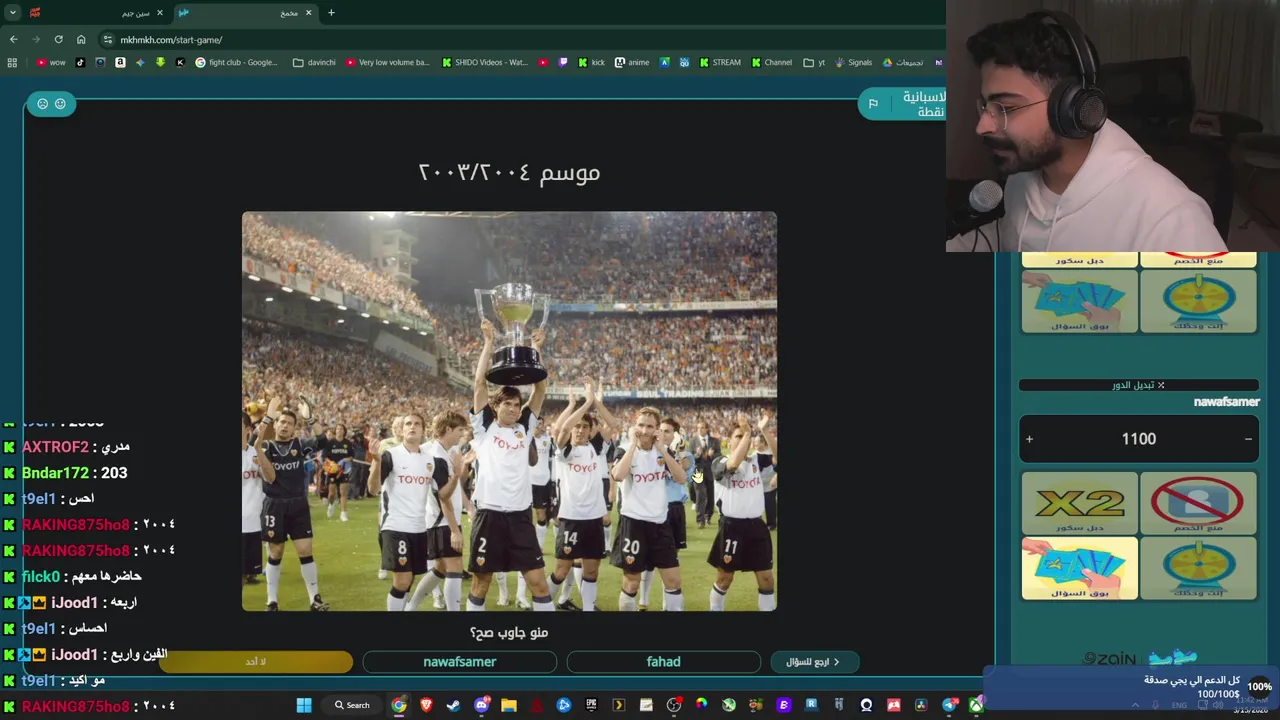The image size is (1280, 720).
Task: Select fahad as correct answerer
Action: point(664,662)
